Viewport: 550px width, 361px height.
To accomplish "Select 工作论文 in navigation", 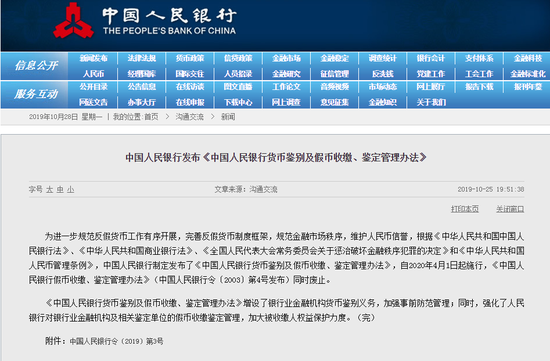I will pyautogui.click(x=287, y=87).
